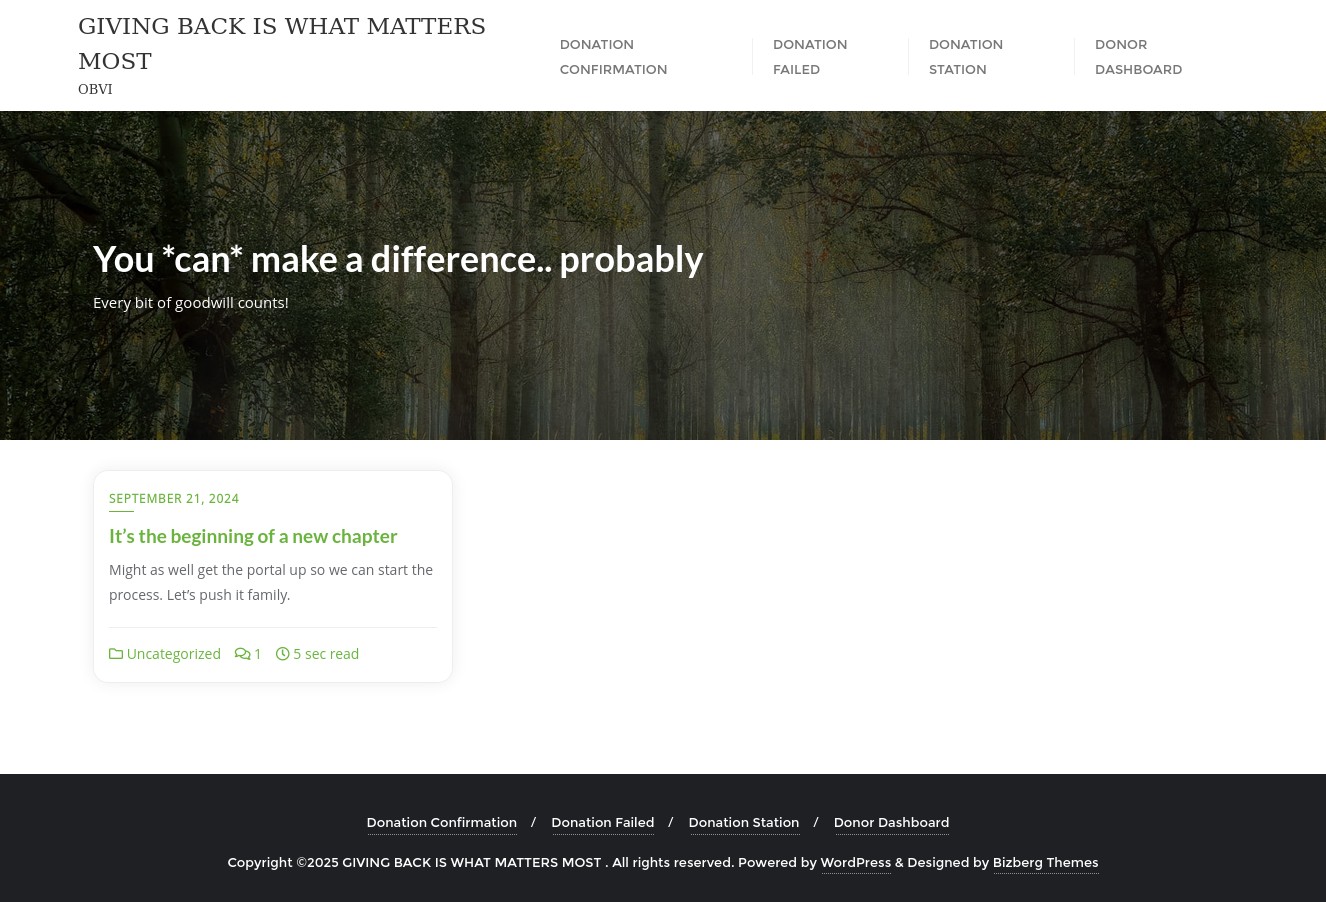
Task: Click the folder icon beside Uncategorized
Action: (x=116, y=654)
